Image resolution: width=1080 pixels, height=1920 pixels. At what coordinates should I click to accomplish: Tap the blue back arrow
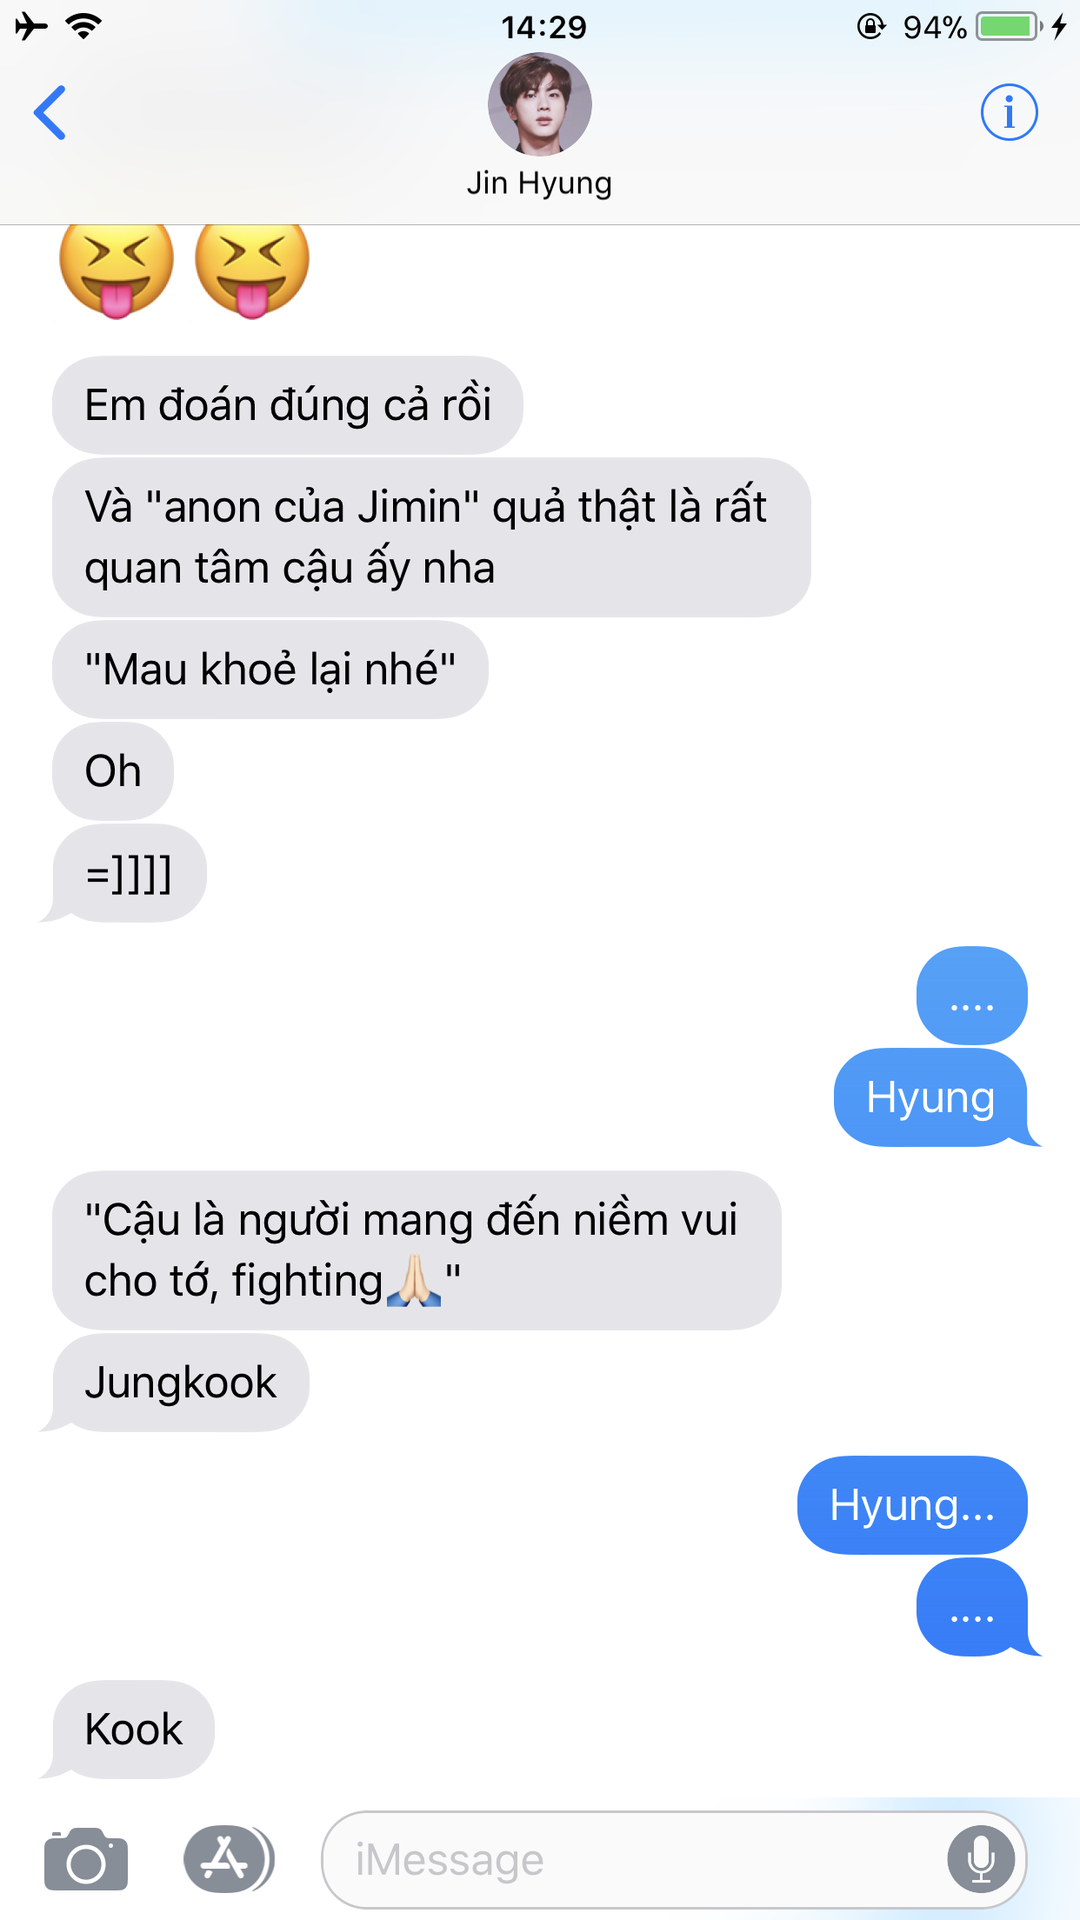coord(50,112)
